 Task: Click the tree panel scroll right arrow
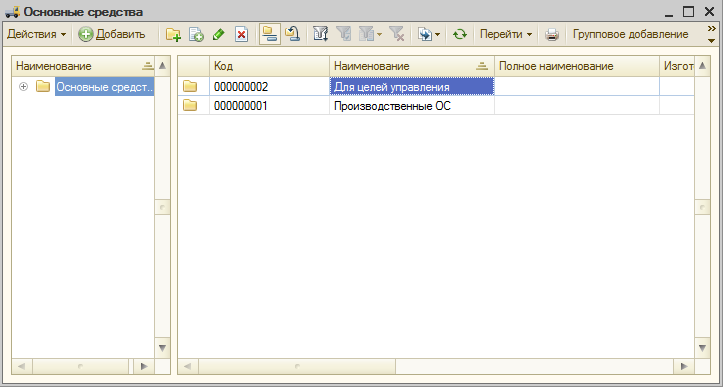tap(144, 367)
